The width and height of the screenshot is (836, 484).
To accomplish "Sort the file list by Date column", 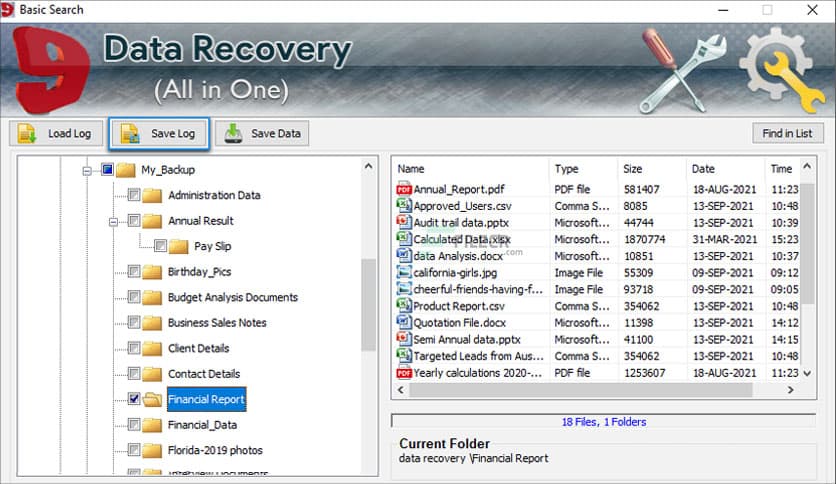I will [x=725, y=169].
